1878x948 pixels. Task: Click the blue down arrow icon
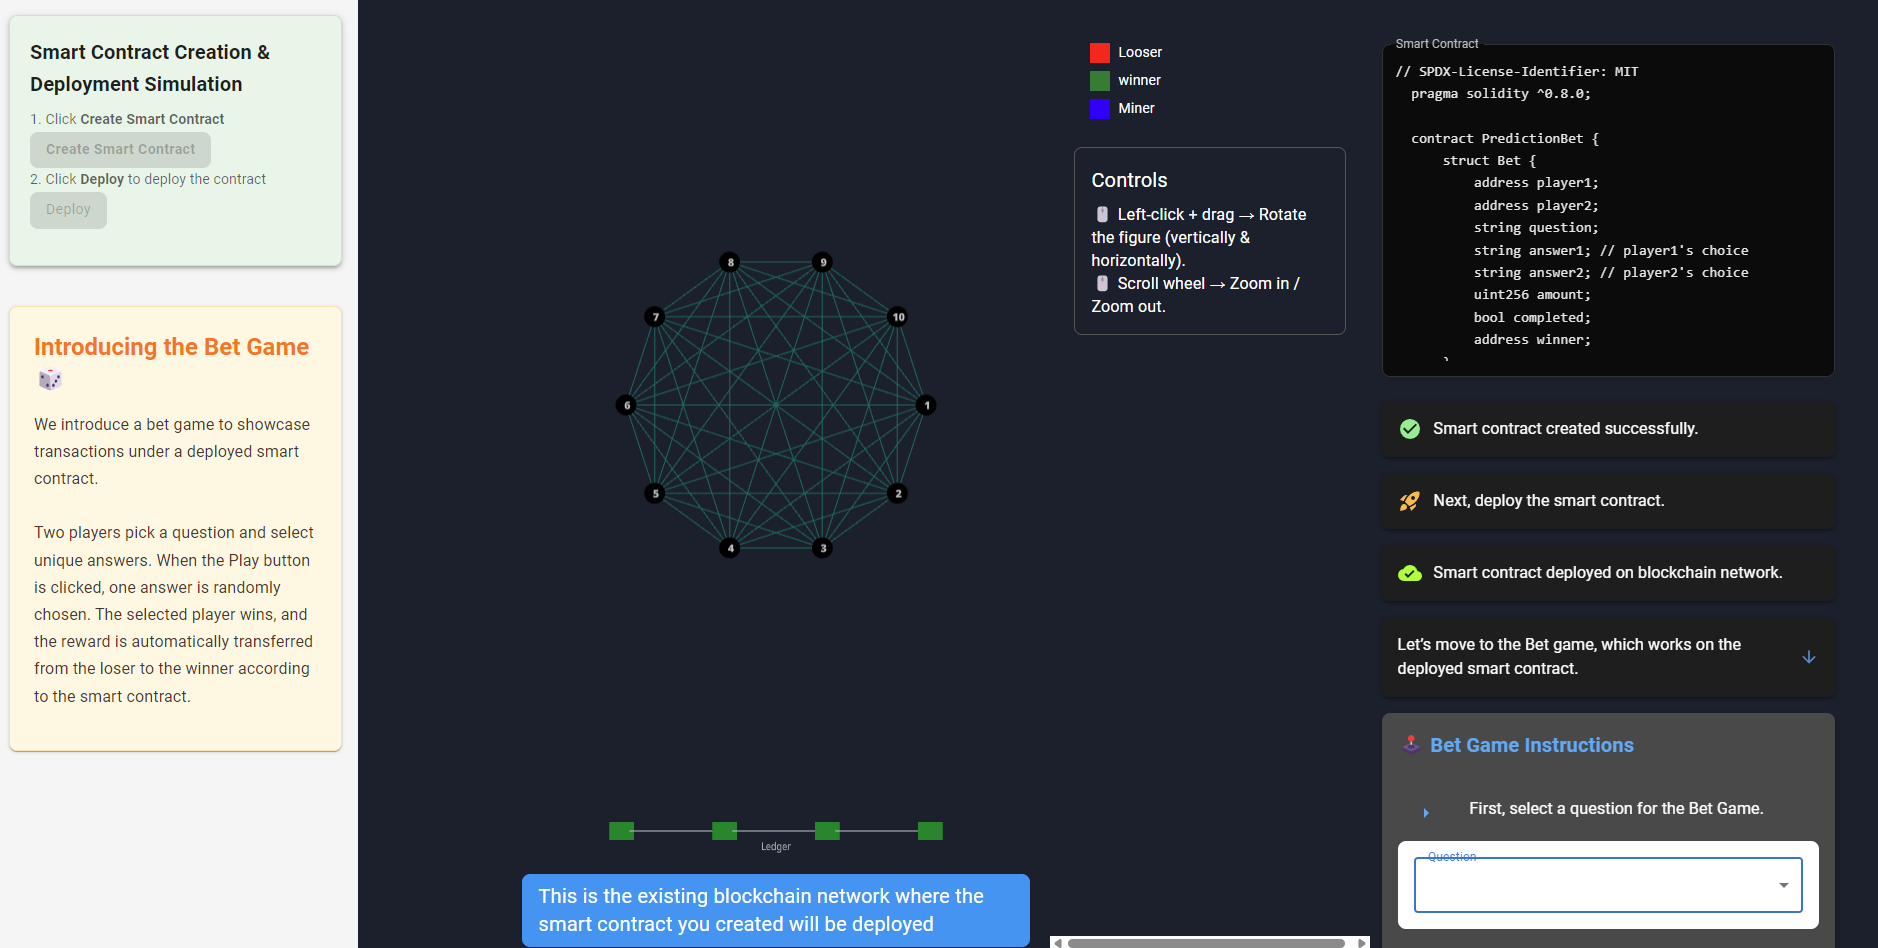[x=1808, y=657]
